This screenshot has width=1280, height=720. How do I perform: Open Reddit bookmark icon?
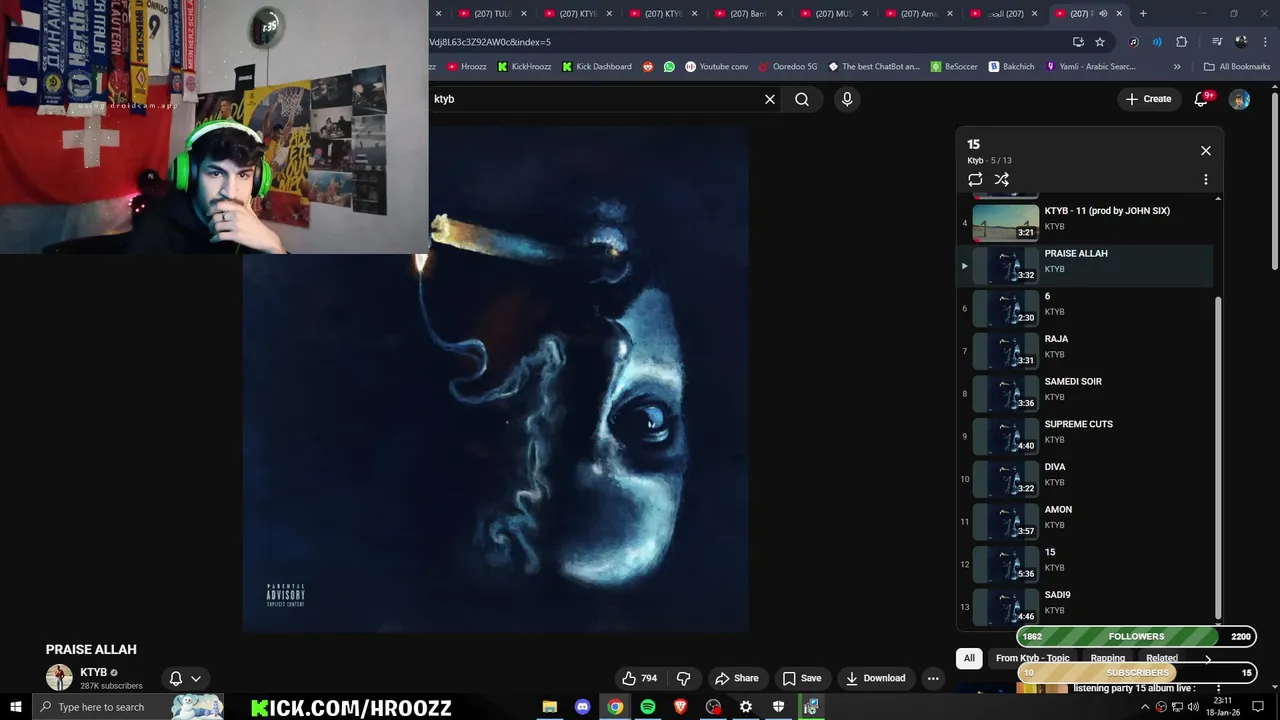pos(648,67)
